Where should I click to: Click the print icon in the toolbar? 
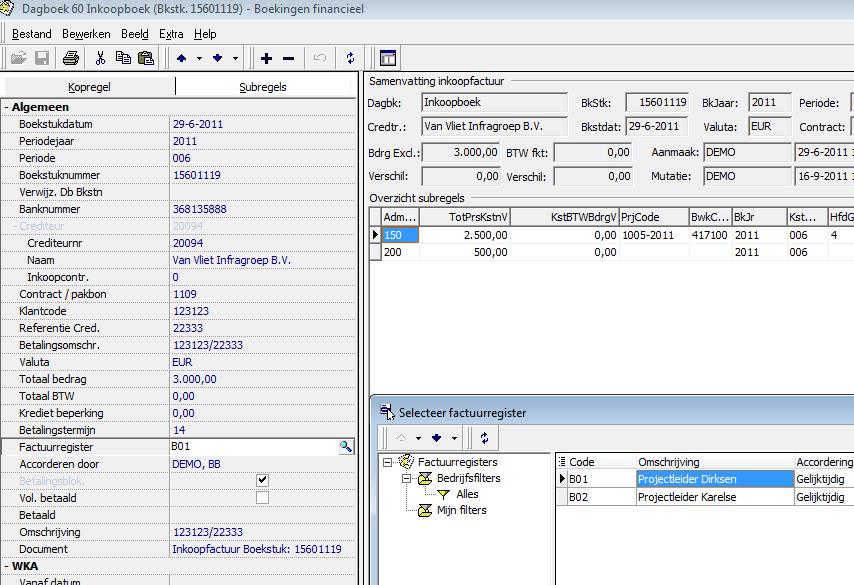[71, 58]
